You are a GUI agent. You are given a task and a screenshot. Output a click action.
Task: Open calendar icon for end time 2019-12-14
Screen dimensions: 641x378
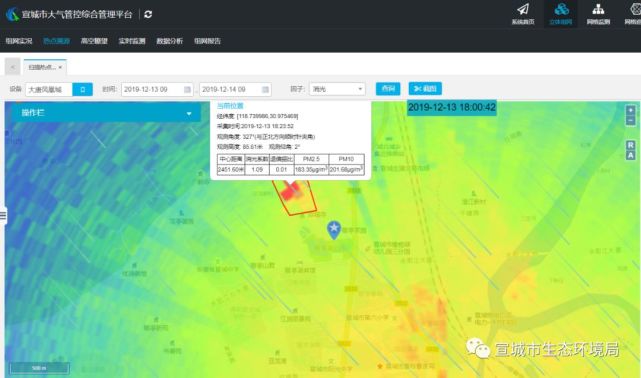(x=265, y=89)
